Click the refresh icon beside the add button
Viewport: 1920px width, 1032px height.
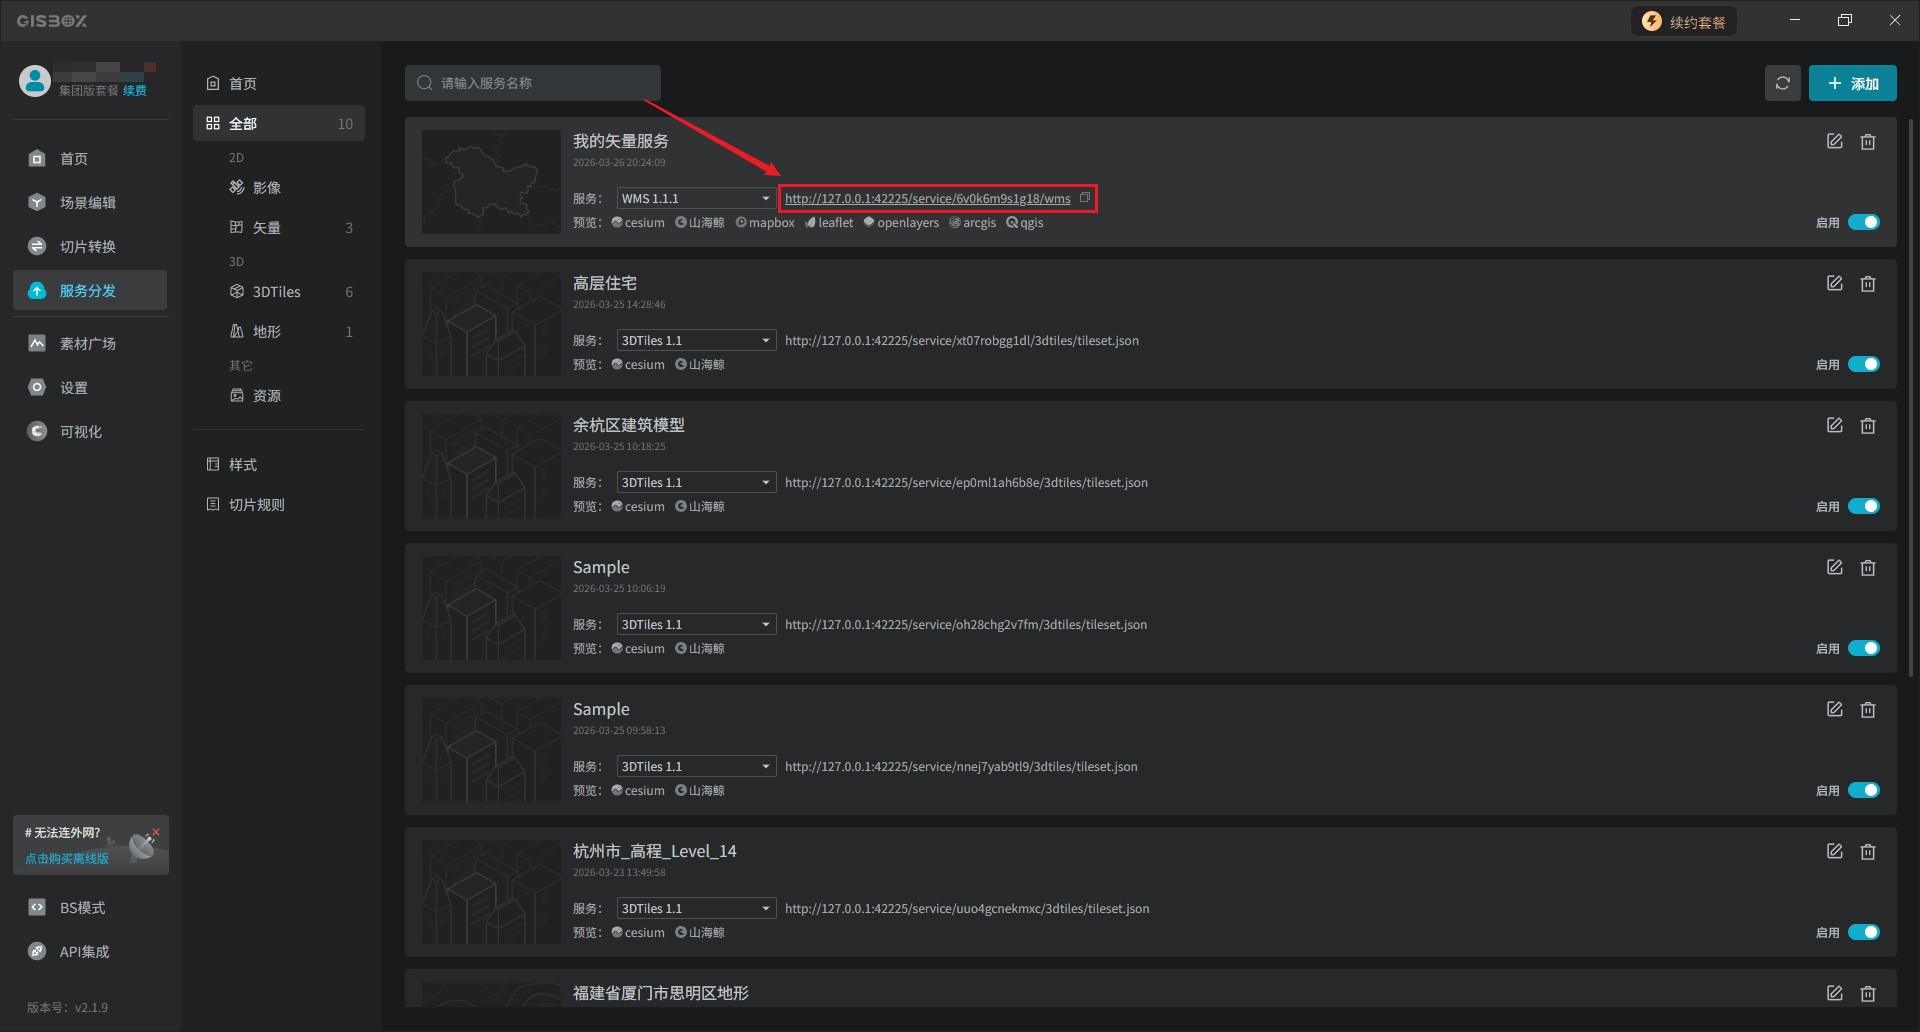click(1782, 83)
